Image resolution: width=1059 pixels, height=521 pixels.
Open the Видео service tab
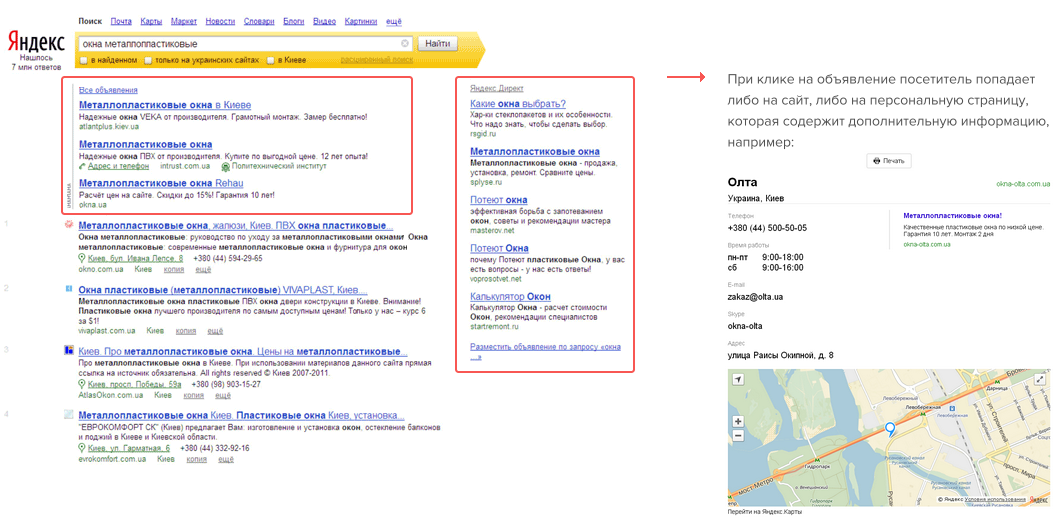tap(325, 22)
